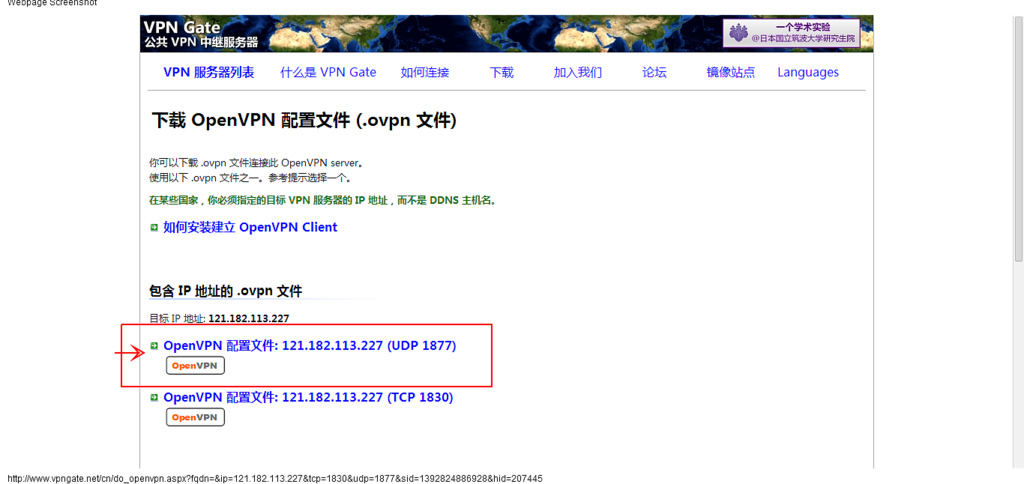Click the target IP 121.182.113.227 text
1024x484 pixels.
[249, 319]
